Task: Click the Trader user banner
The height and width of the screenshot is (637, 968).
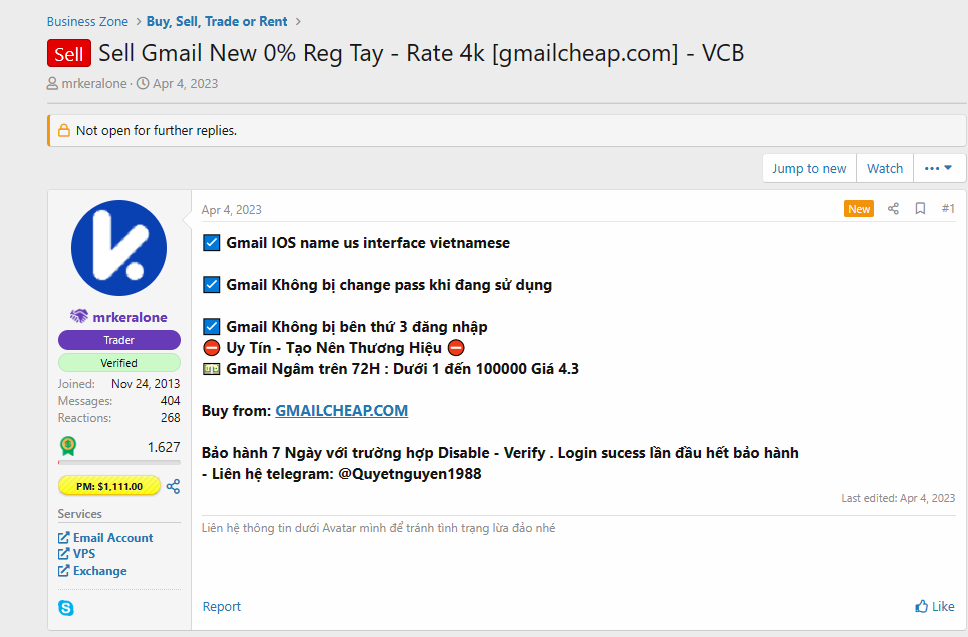Action: (x=119, y=340)
